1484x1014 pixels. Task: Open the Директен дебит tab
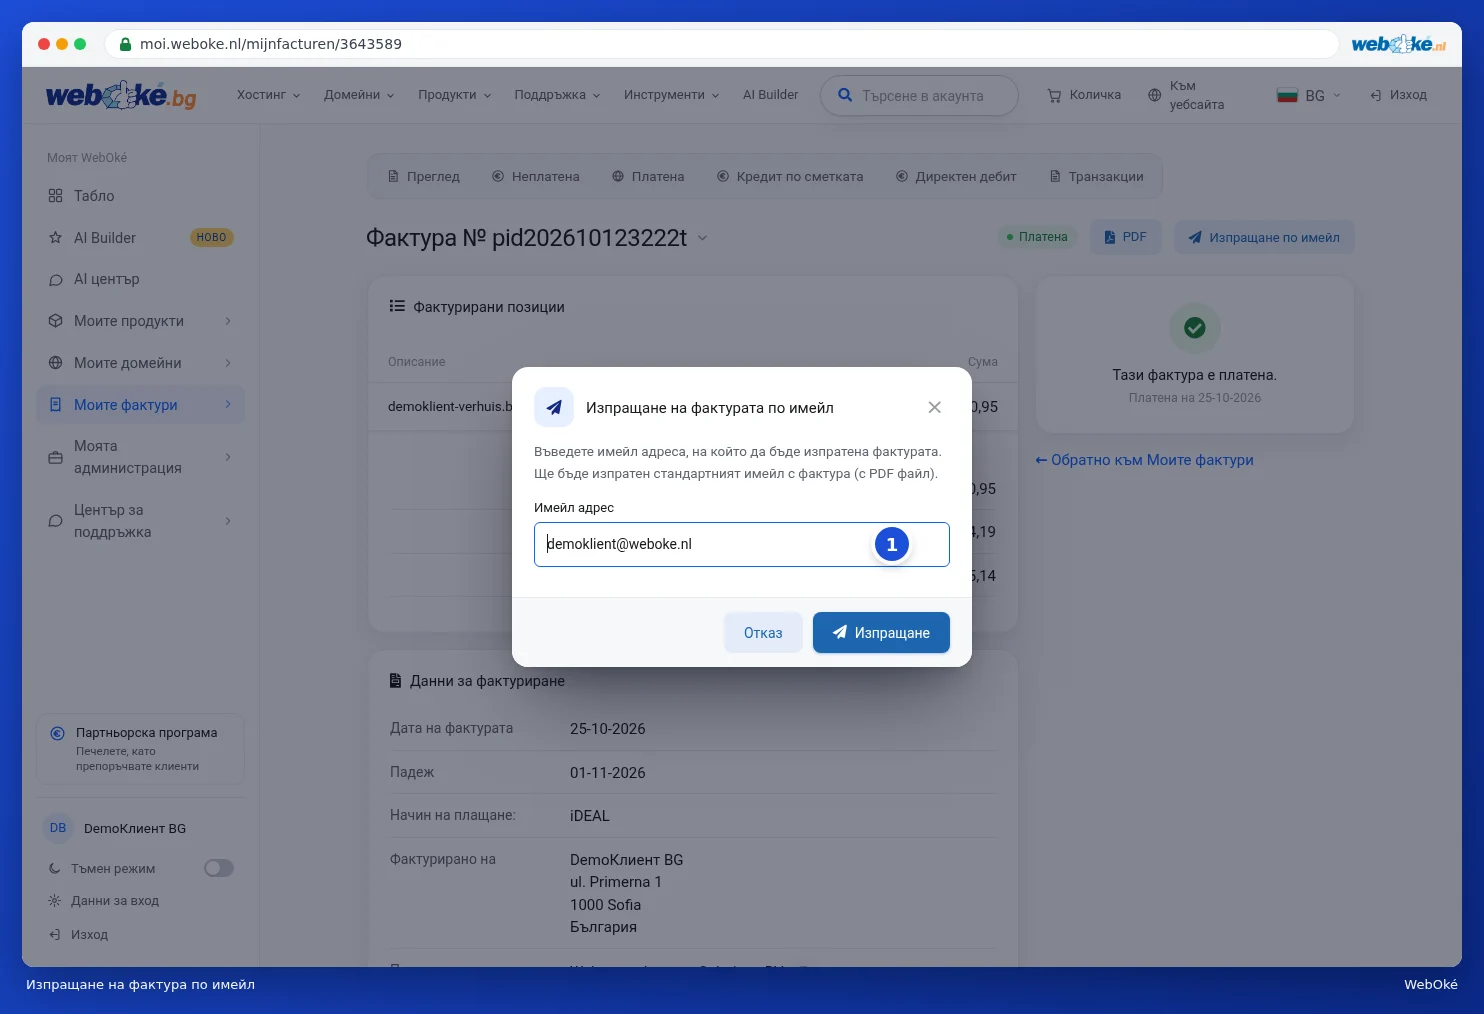[957, 177]
